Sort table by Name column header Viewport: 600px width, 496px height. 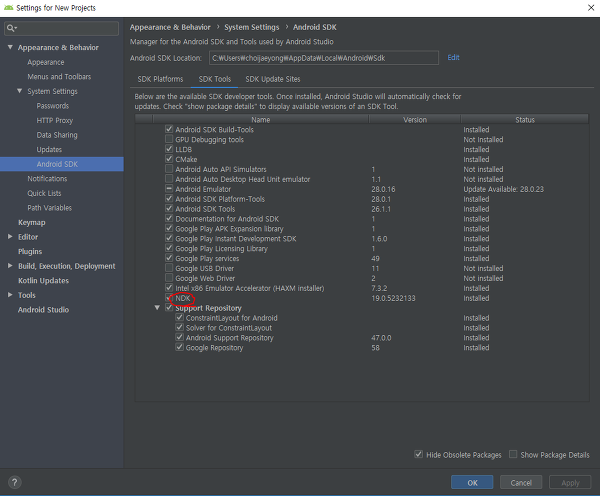click(x=261, y=119)
